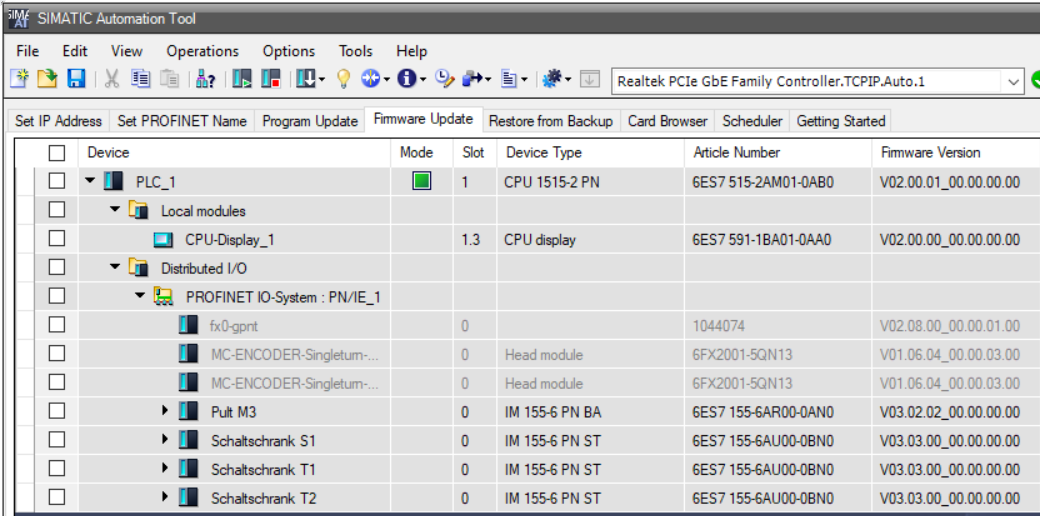
Task: Click the blue information circle icon
Action: click(x=407, y=80)
